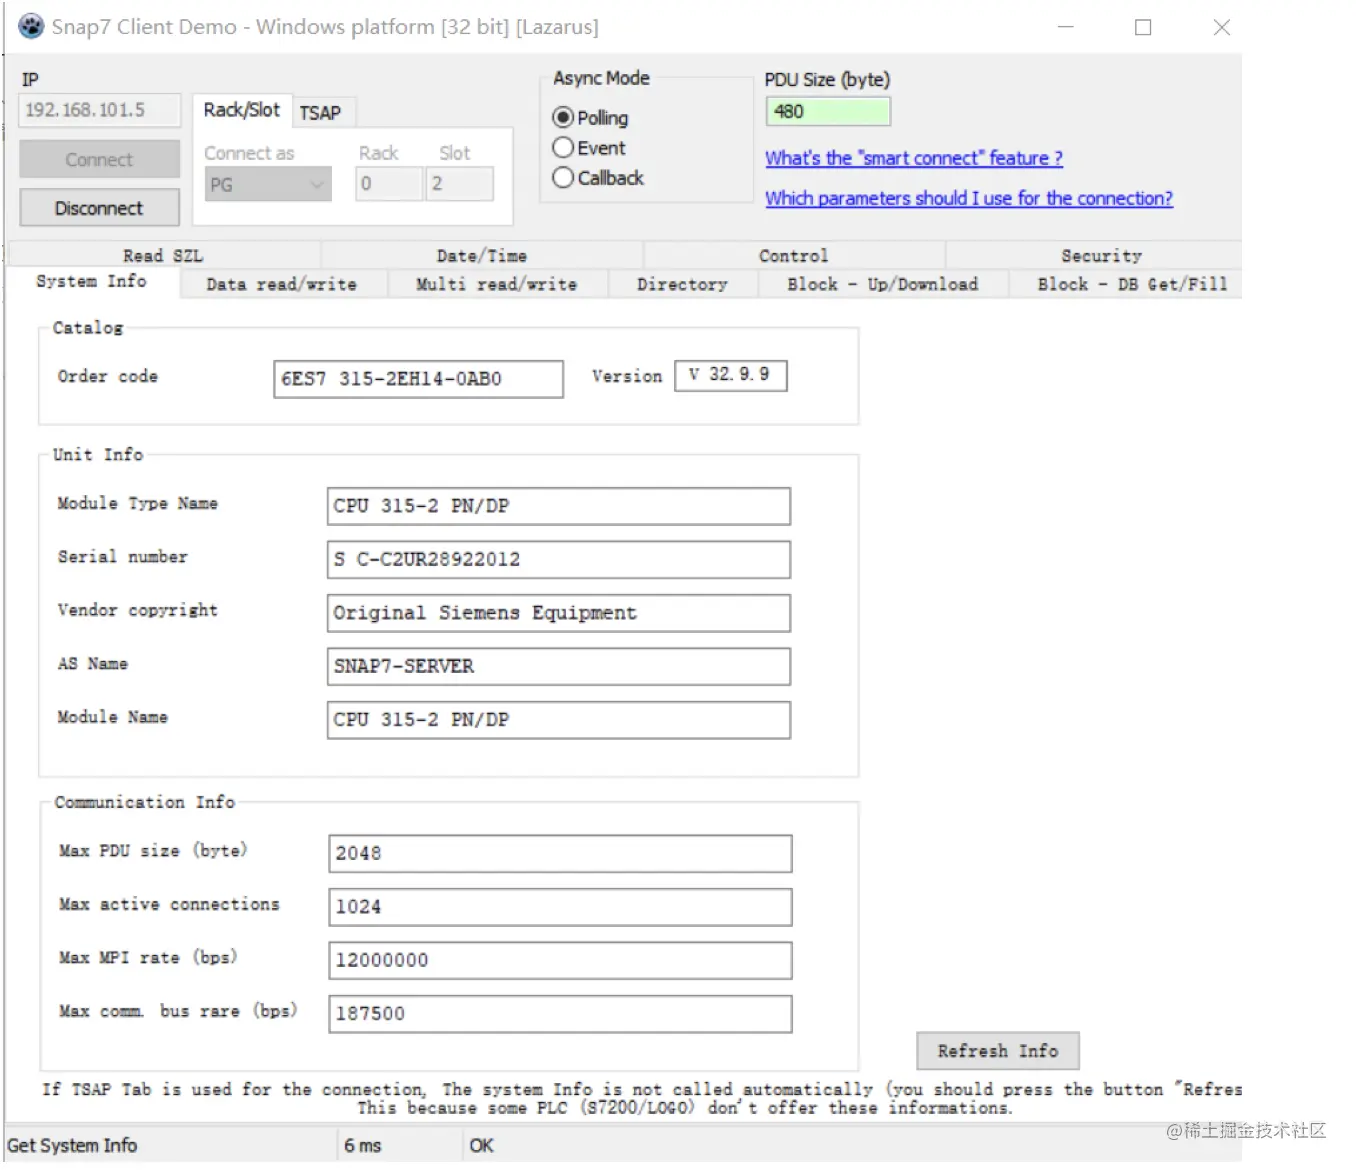1356x1170 pixels.
Task: Click the Serial number field
Action: click(558, 560)
